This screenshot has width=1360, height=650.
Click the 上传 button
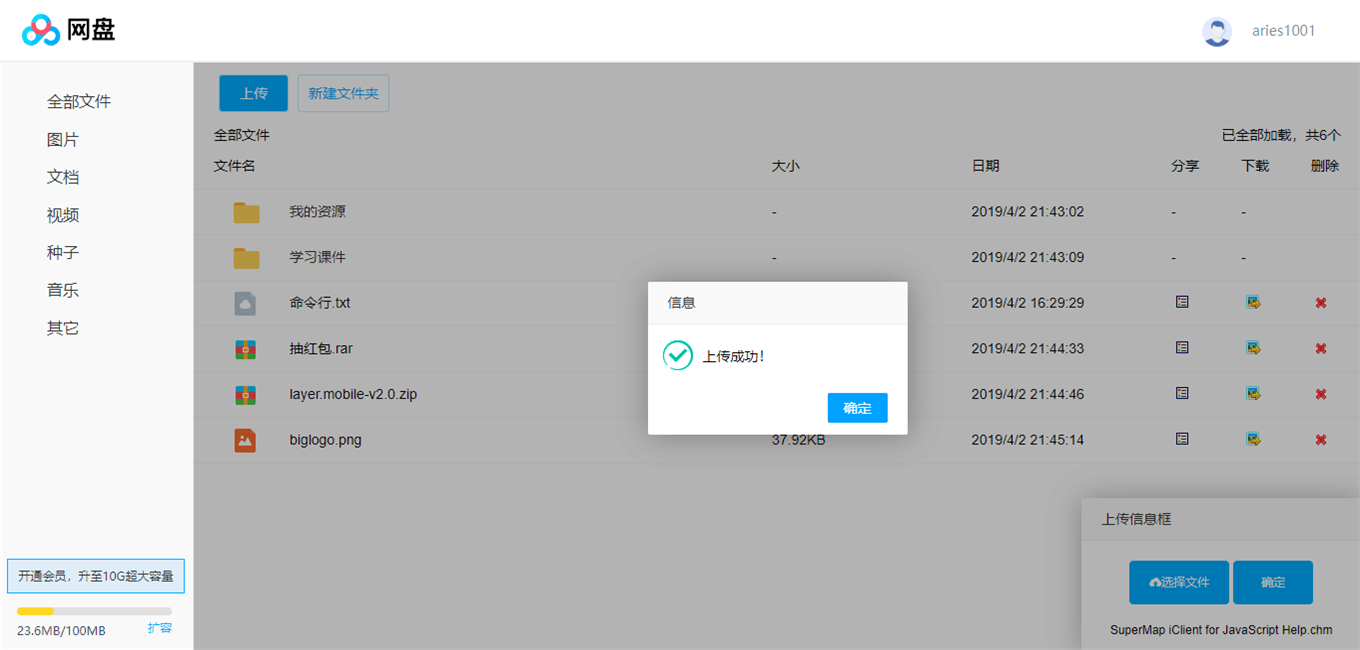pyautogui.click(x=254, y=93)
